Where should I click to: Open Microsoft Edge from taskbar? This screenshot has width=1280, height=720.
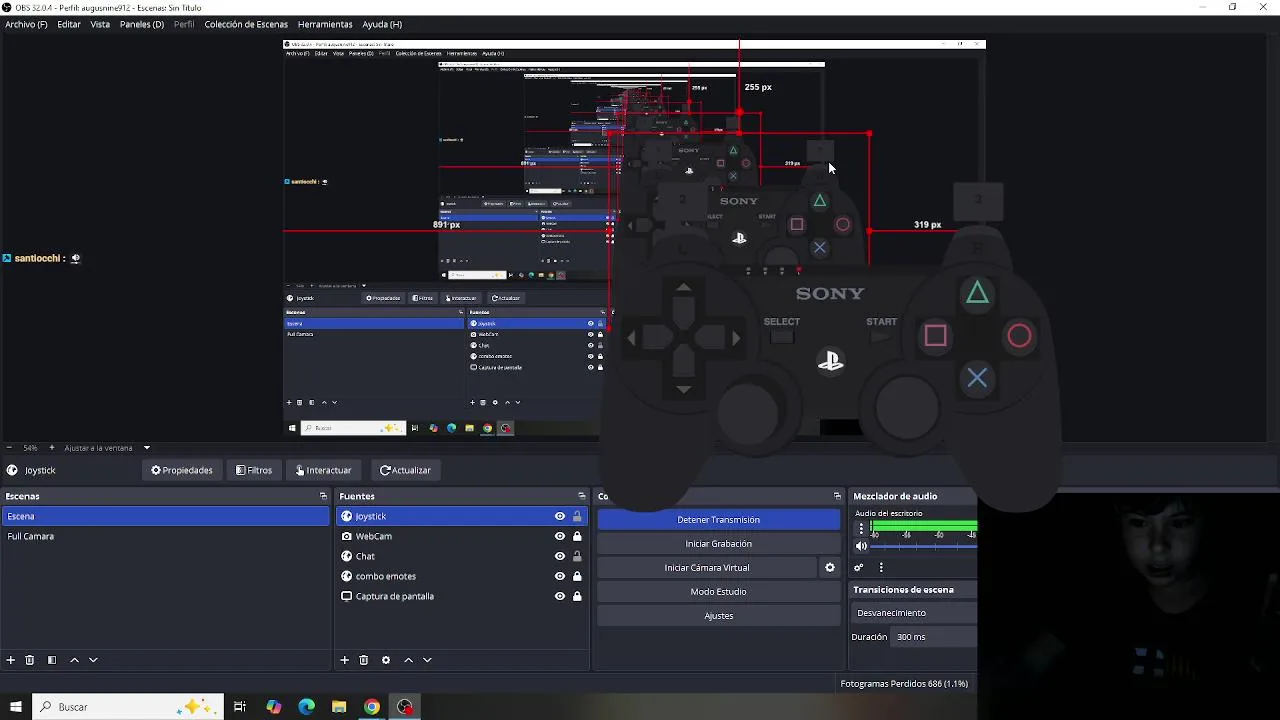[306, 707]
